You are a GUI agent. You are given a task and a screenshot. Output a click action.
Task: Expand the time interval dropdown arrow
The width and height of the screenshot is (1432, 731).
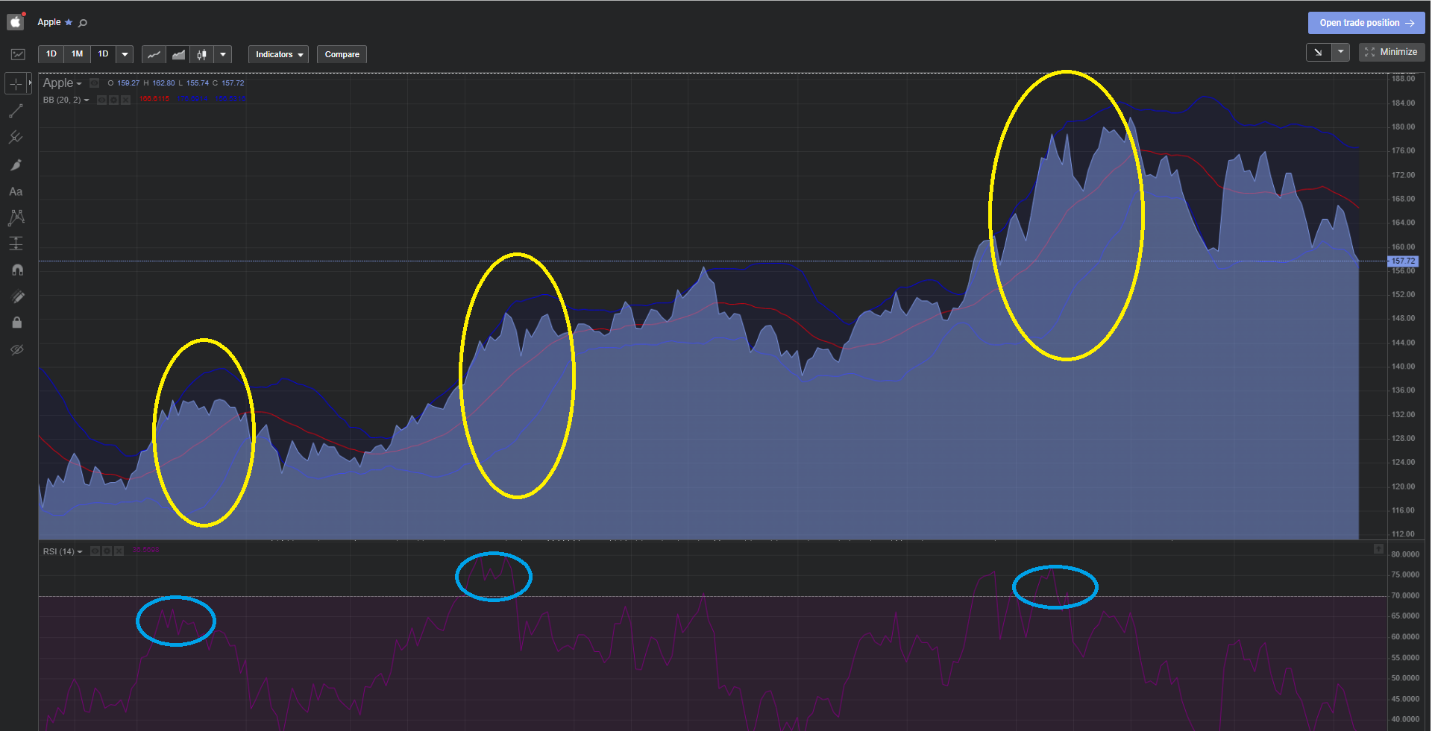125,54
